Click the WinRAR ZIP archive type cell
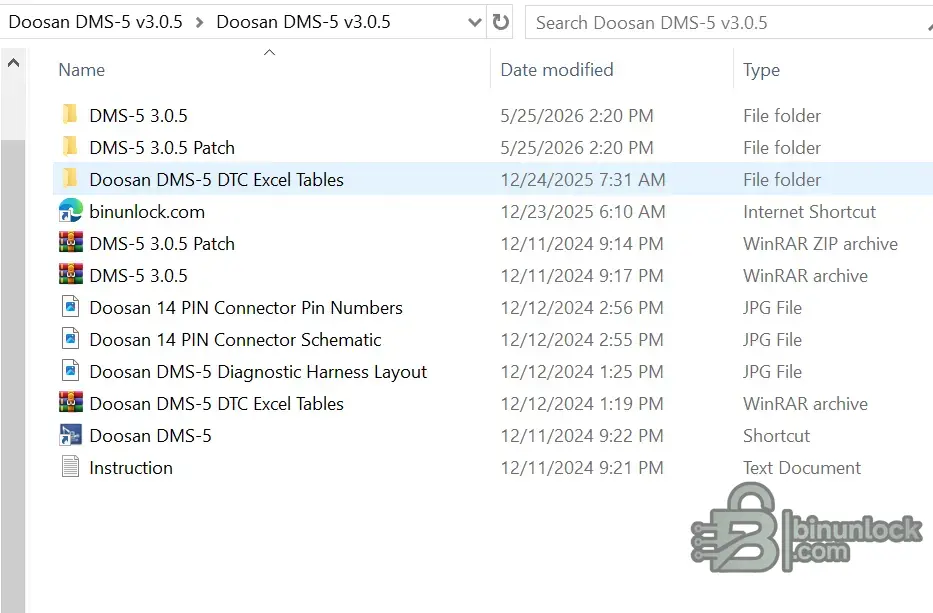 coord(820,243)
